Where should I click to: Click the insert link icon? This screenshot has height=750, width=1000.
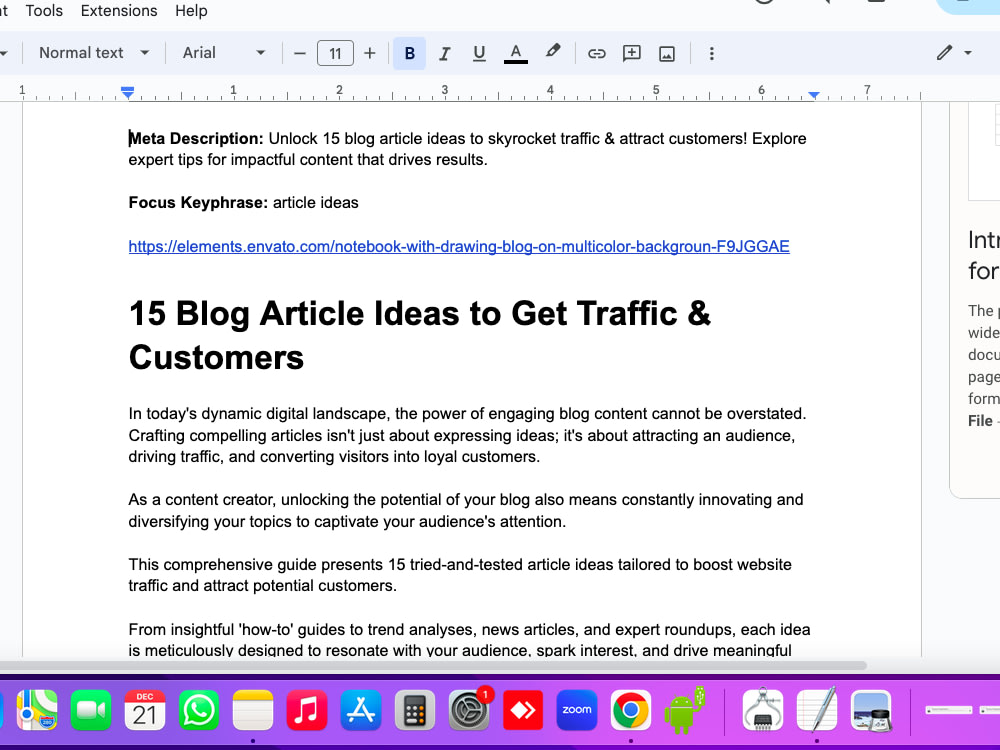[x=596, y=54]
